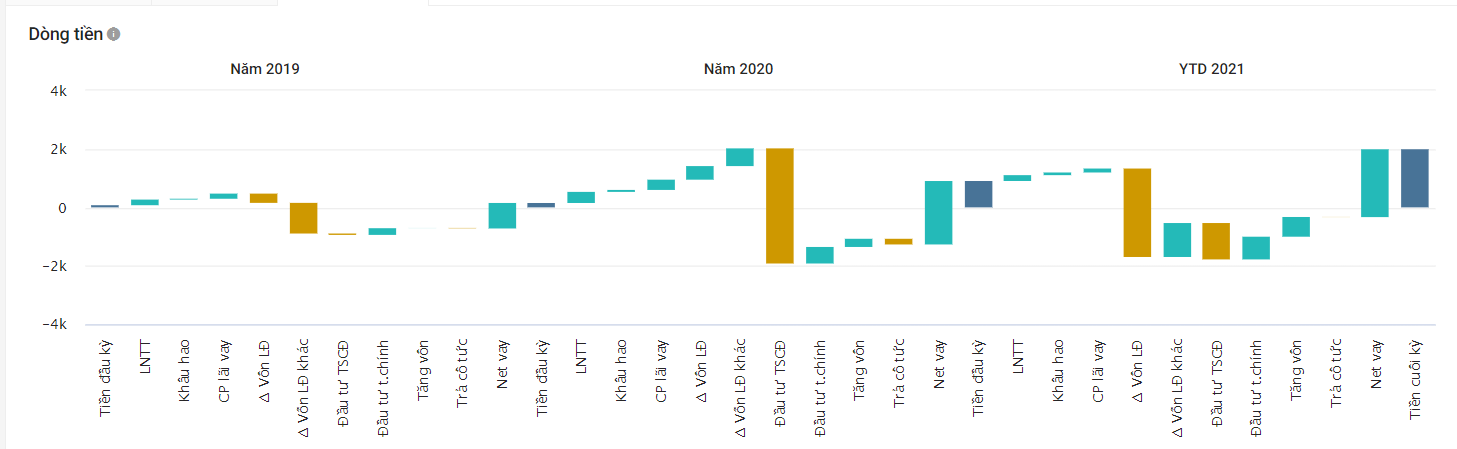Click the teal Net vay bar in Năm 2020
The height and width of the screenshot is (449, 1457).
pyautogui.click(x=938, y=212)
